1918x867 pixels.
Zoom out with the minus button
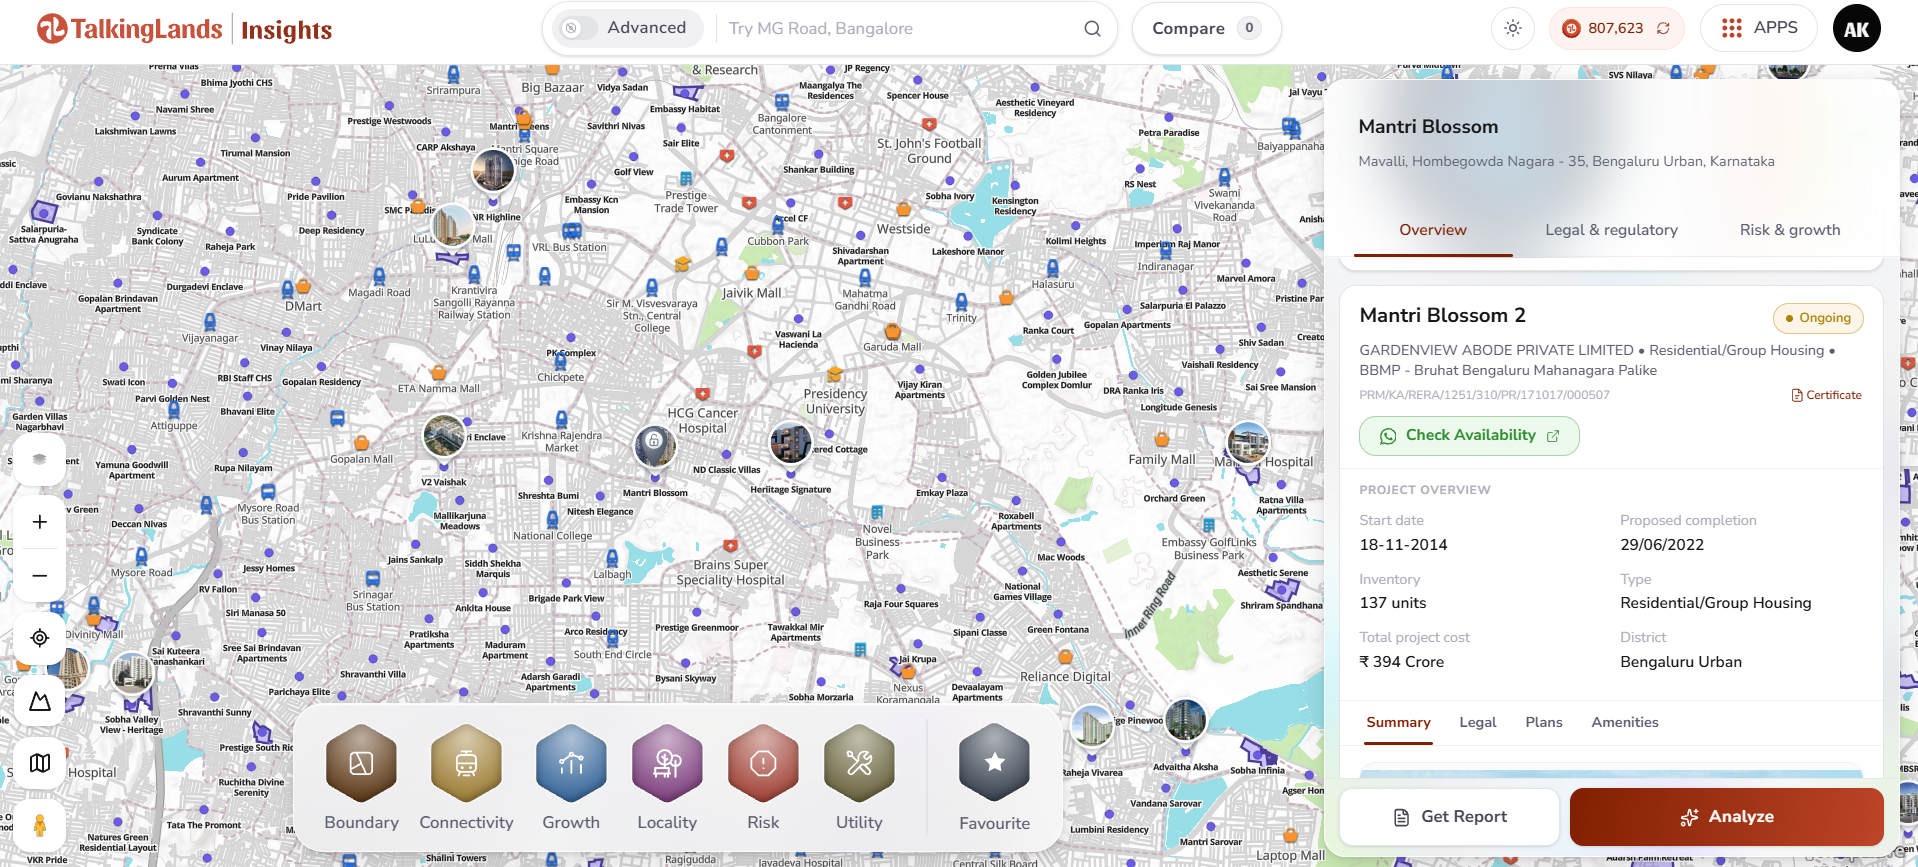tap(40, 575)
